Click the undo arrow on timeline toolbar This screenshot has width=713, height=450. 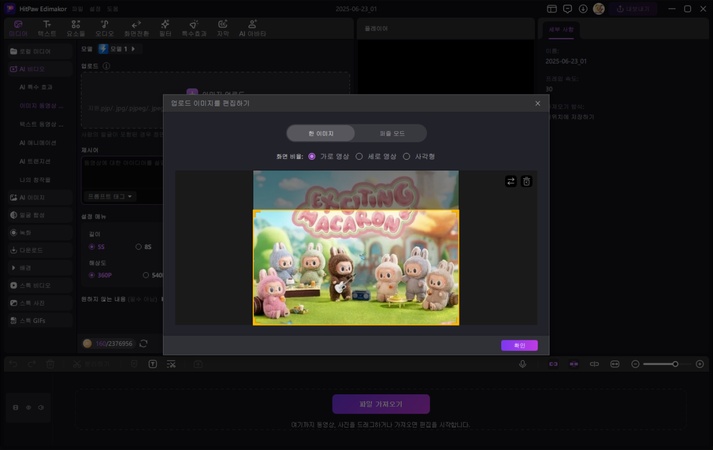pos(13,364)
